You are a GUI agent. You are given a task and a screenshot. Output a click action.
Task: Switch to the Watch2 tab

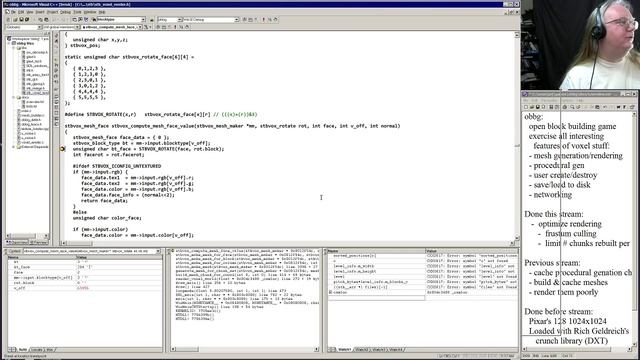point(361,350)
